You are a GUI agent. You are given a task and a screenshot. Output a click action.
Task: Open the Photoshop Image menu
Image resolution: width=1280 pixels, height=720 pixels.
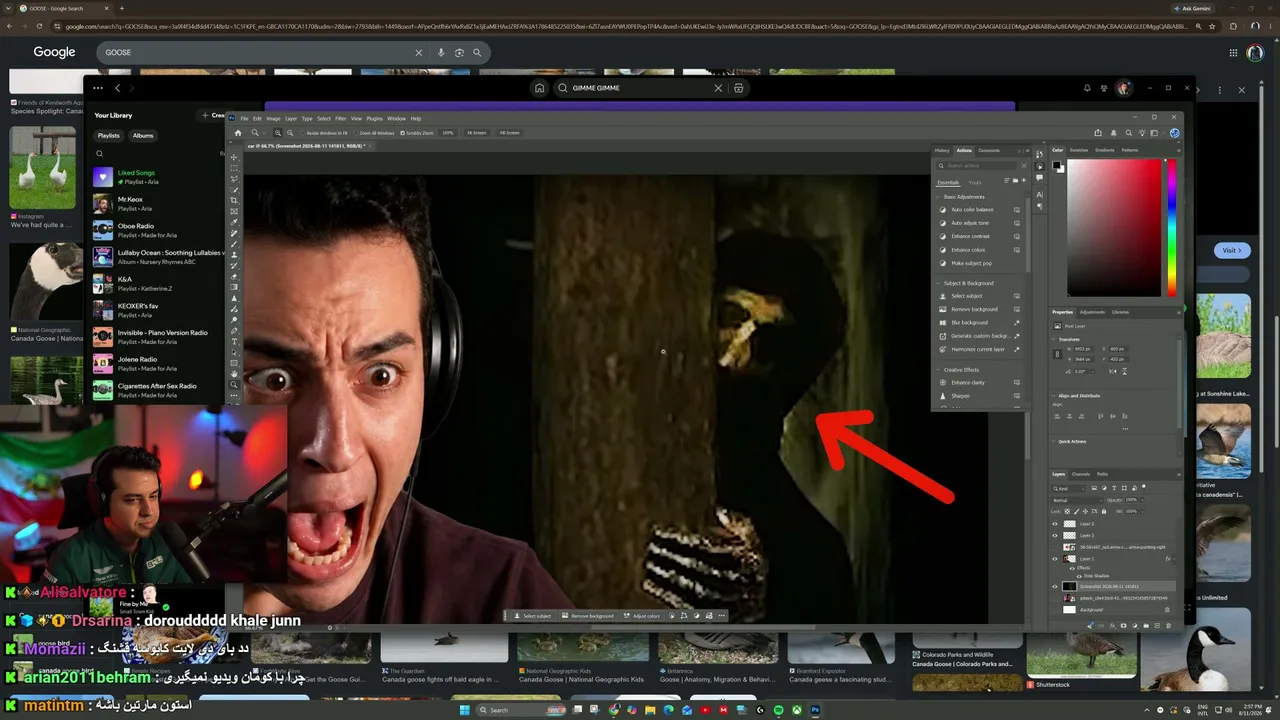[x=273, y=118]
